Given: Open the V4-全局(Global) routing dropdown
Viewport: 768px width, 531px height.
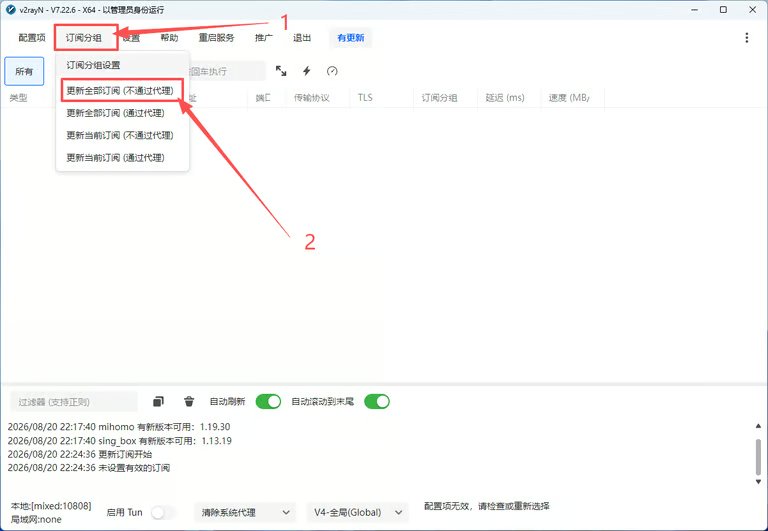Looking at the screenshot, I should point(358,512).
